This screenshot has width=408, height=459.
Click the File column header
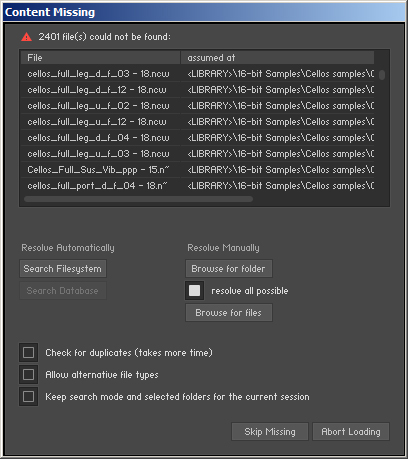(x=100, y=58)
